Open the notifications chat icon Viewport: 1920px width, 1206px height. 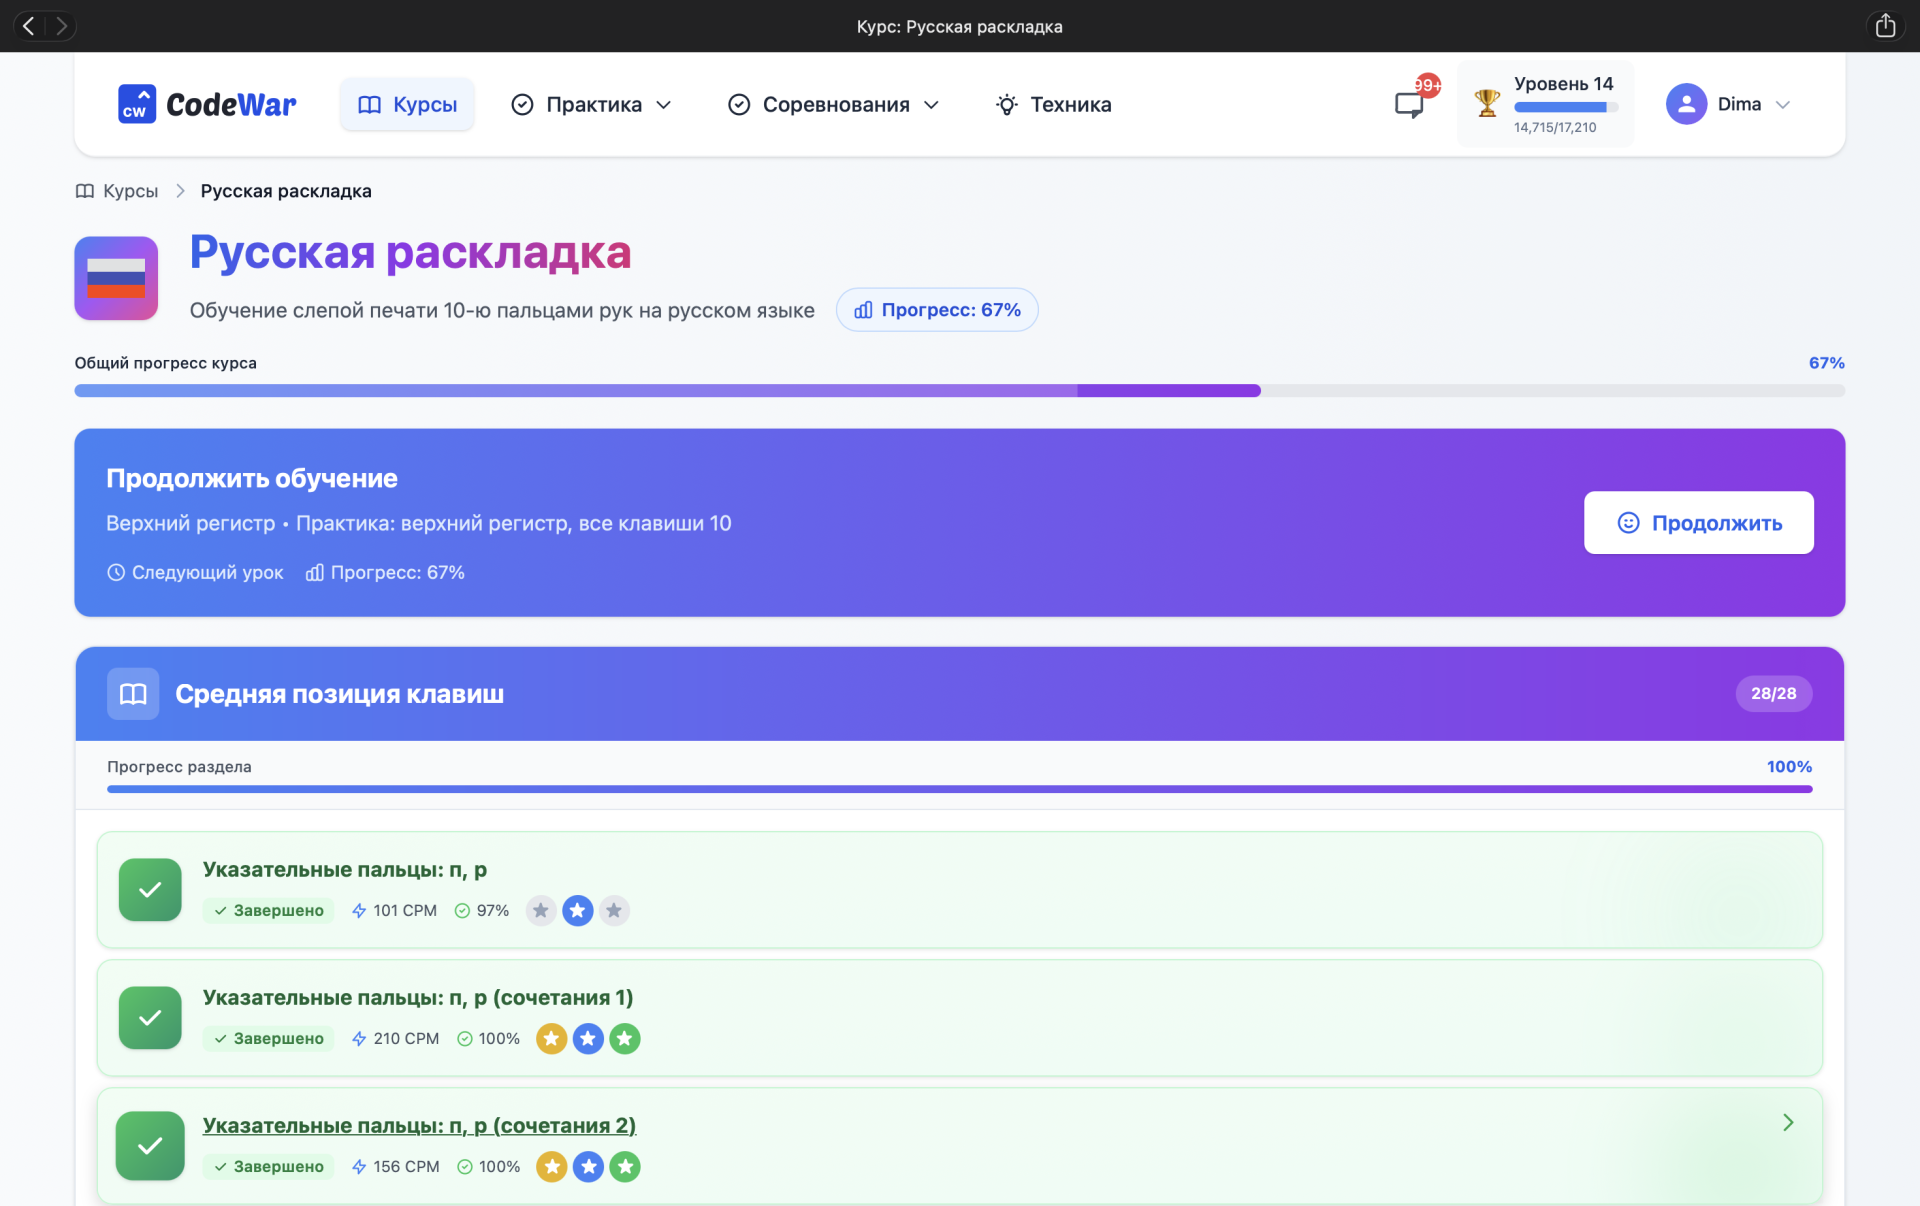coord(1409,104)
